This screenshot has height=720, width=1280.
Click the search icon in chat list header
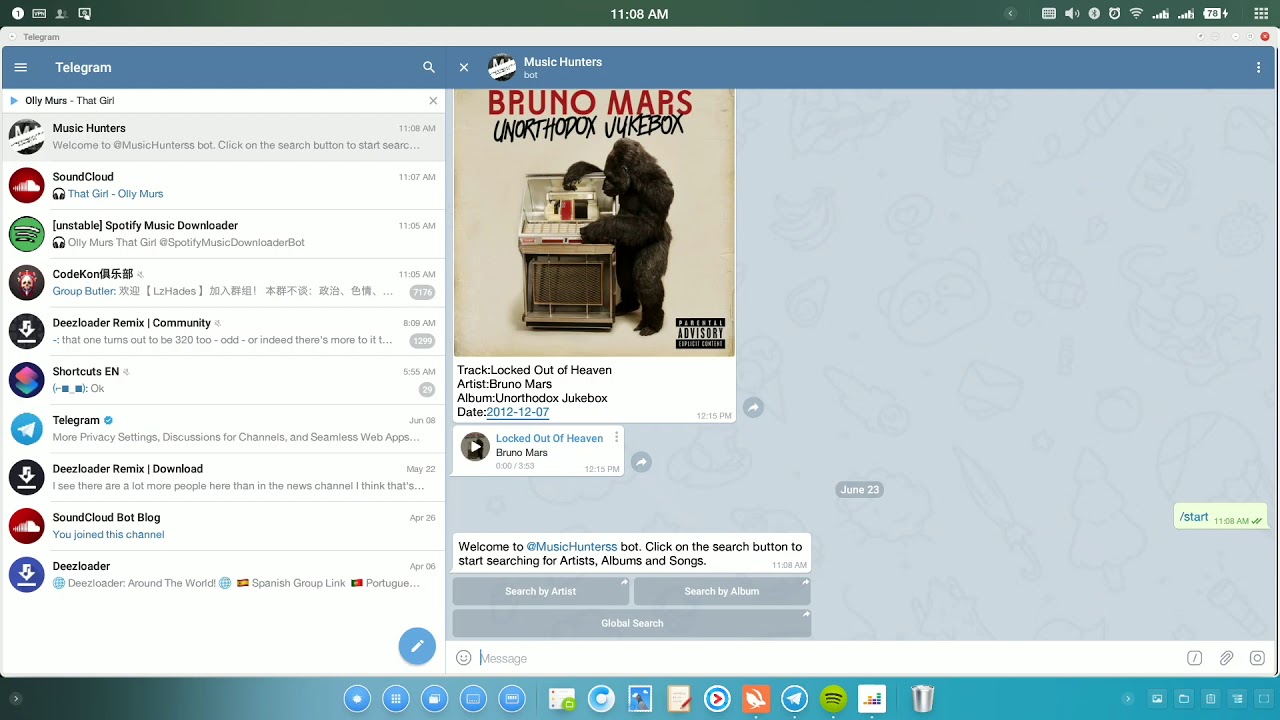pyautogui.click(x=429, y=67)
